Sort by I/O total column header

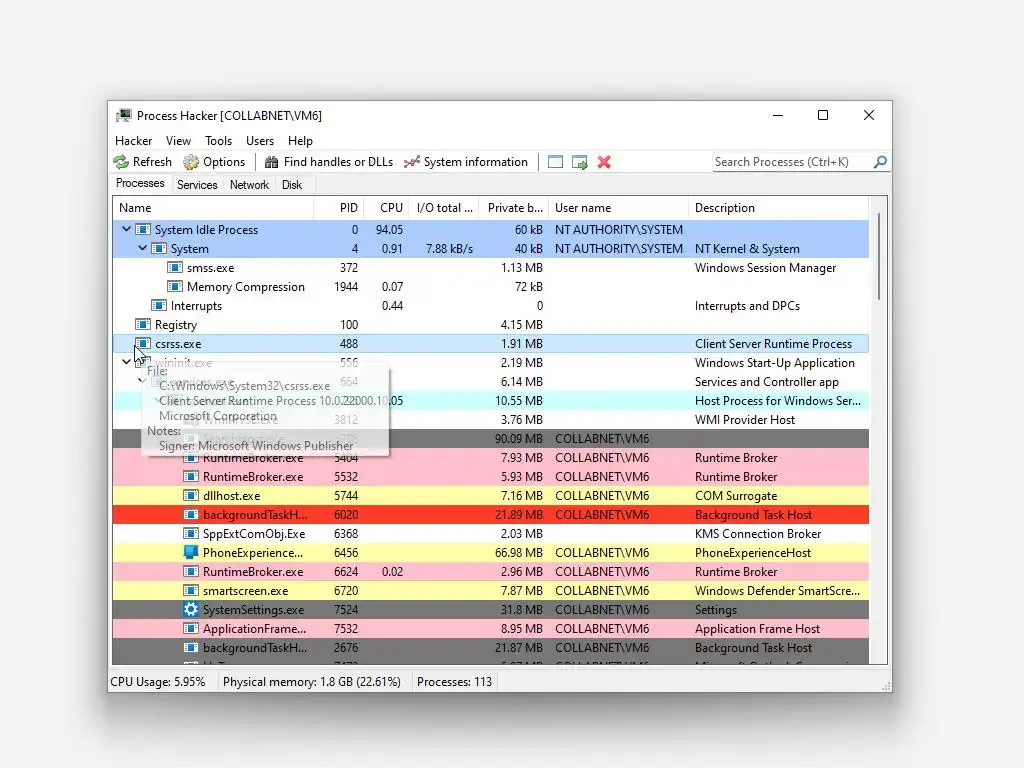click(x=444, y=208)
